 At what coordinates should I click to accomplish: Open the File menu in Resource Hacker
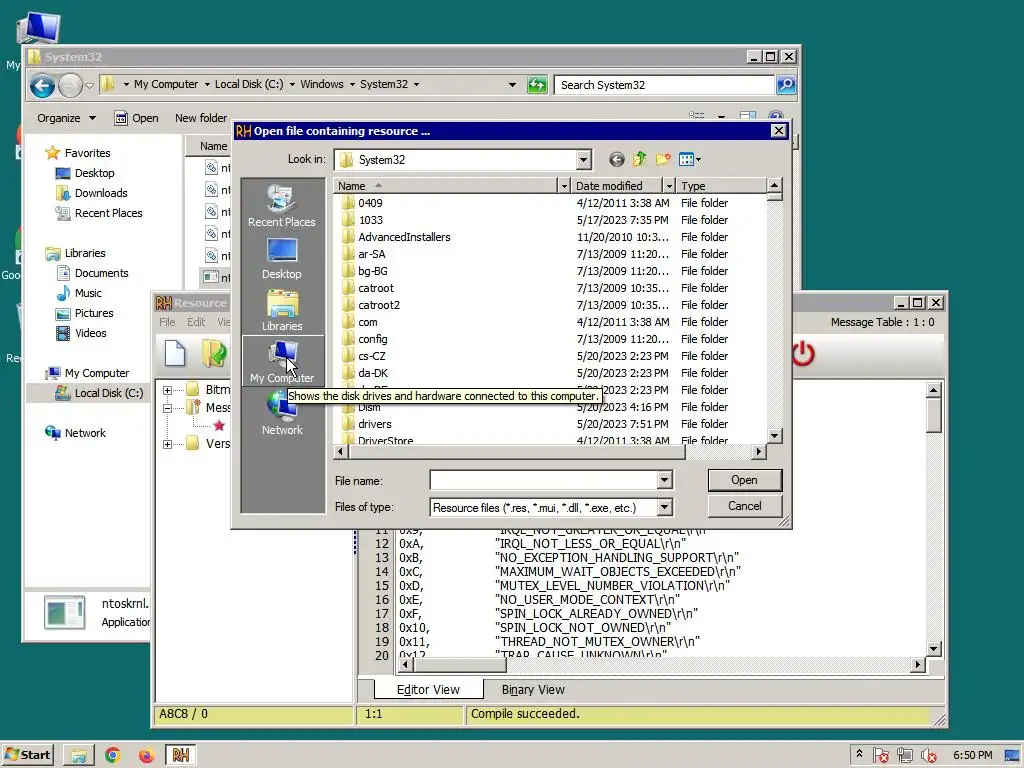click(x=167, y=322)
